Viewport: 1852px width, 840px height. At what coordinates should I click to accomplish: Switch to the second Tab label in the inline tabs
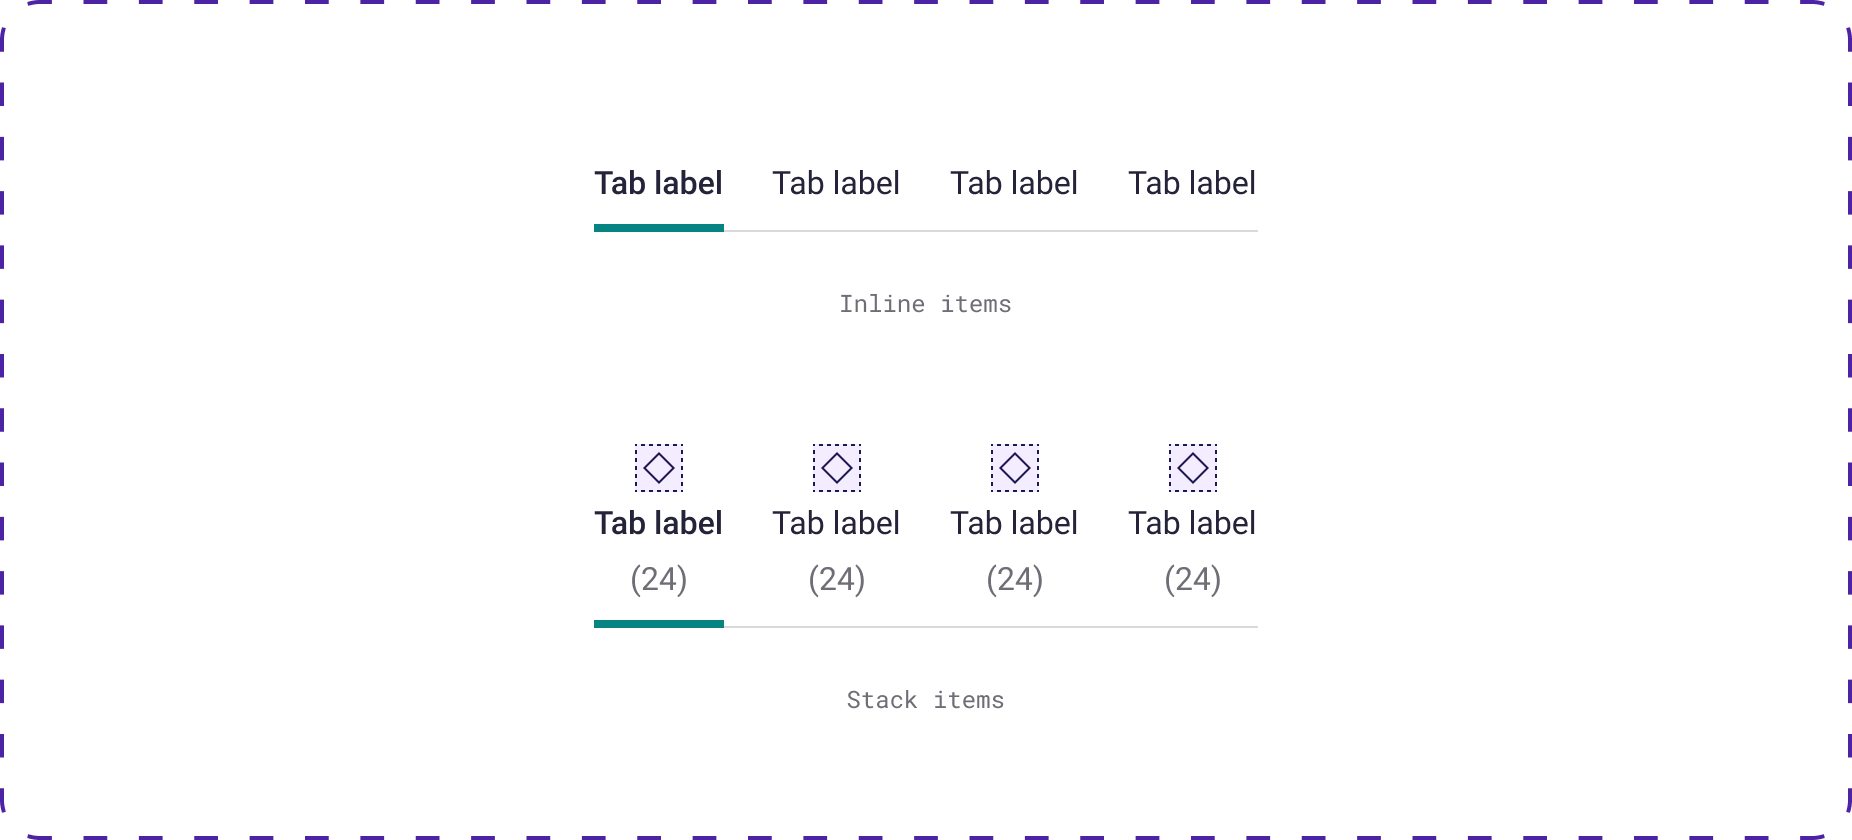click(x=836, y=183)
